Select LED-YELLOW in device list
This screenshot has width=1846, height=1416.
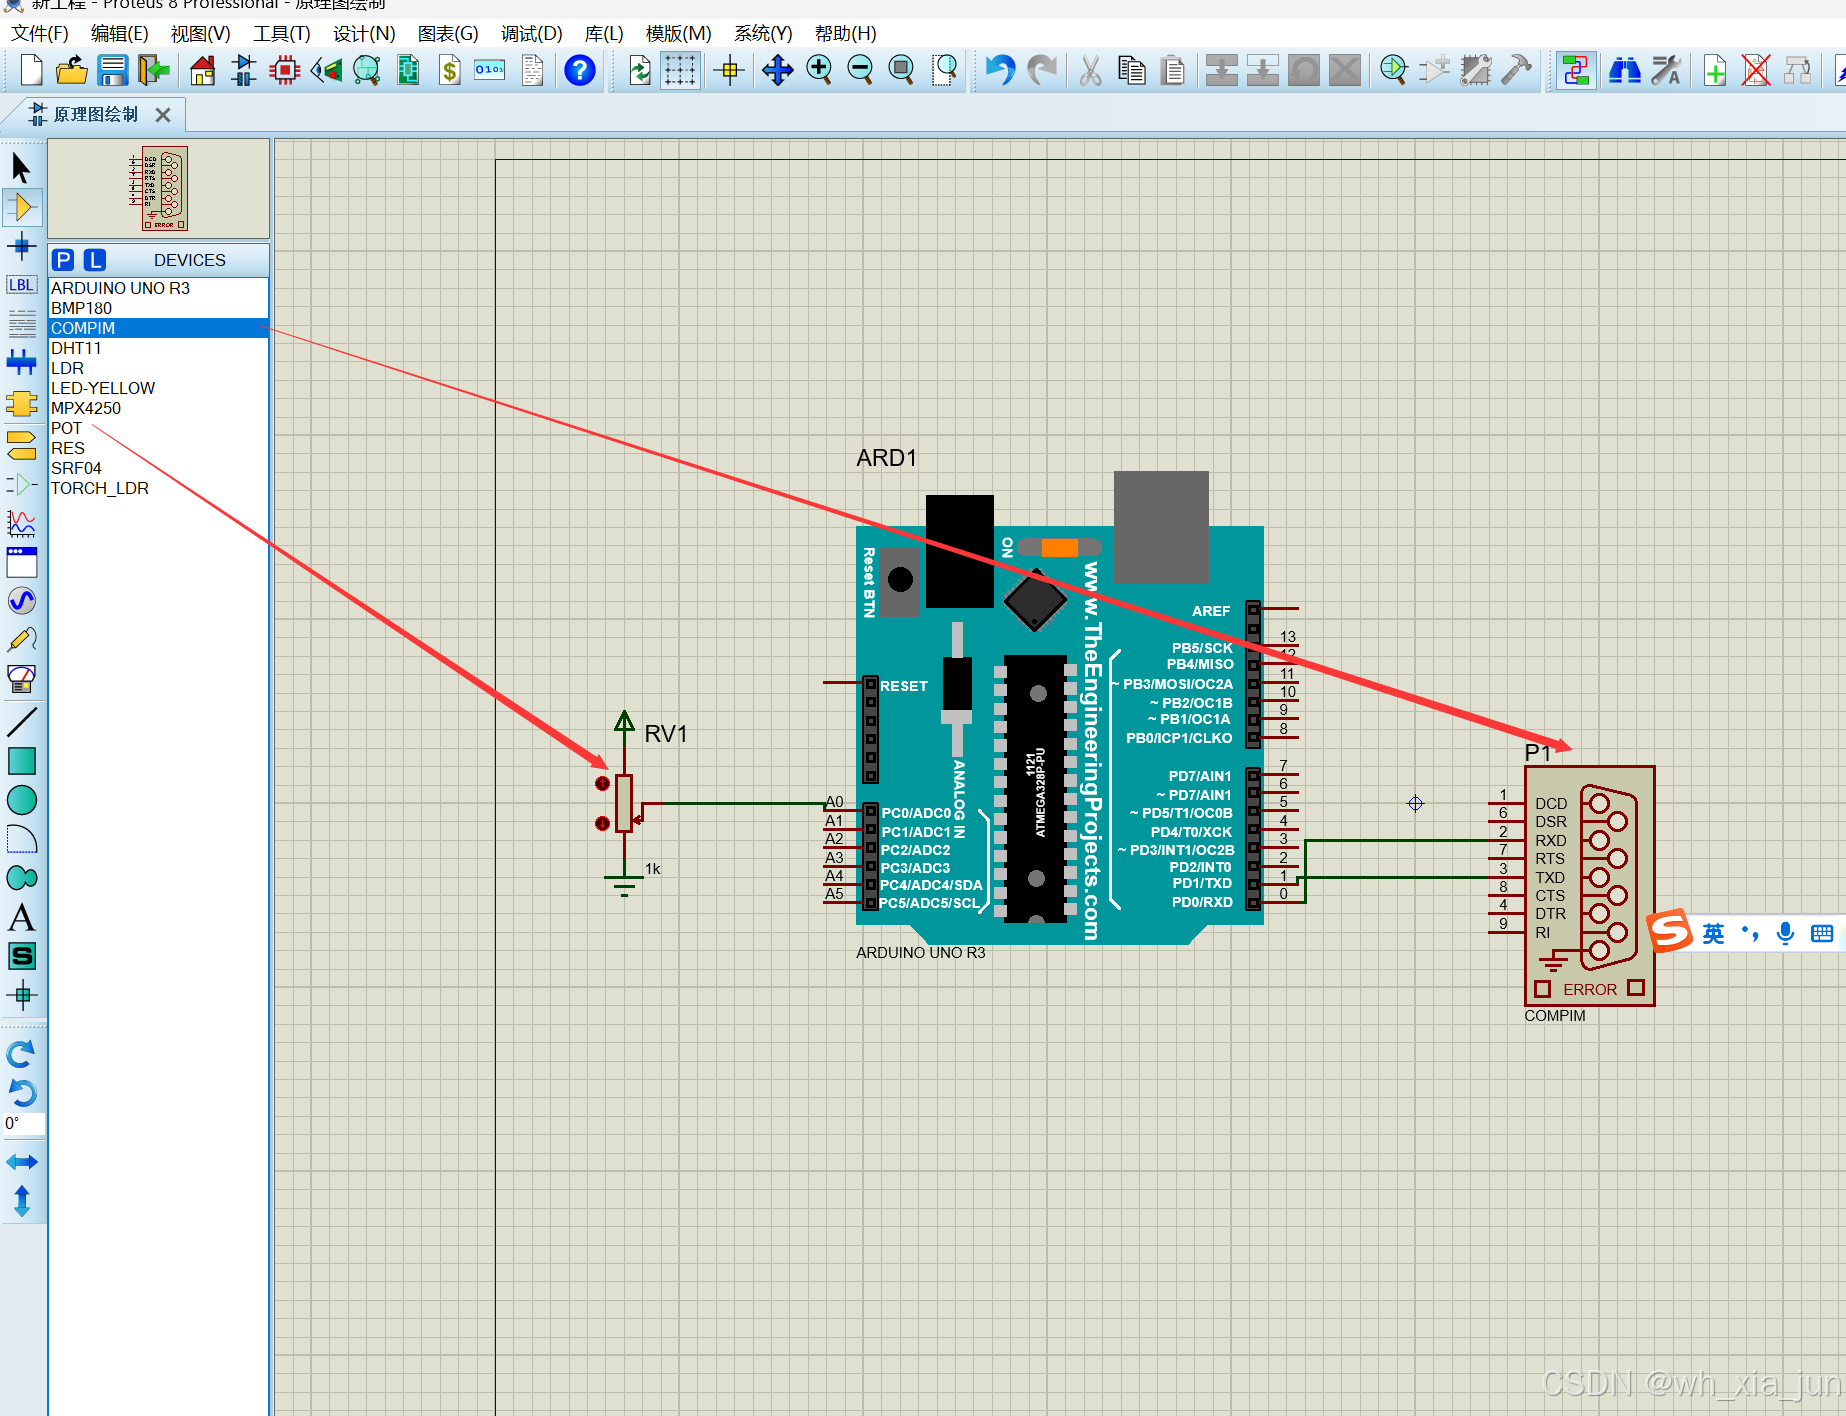[158, 388]
